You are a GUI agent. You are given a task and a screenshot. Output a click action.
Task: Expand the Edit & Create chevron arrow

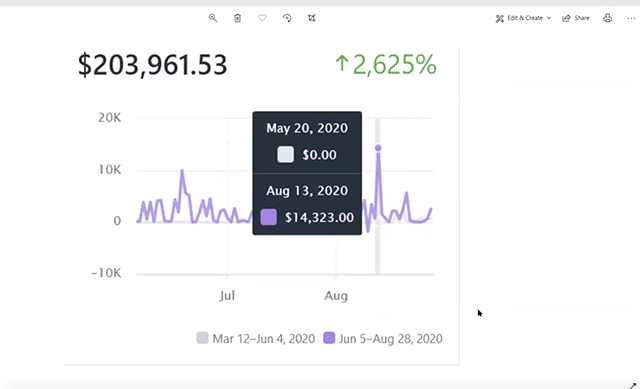point(549,18)
